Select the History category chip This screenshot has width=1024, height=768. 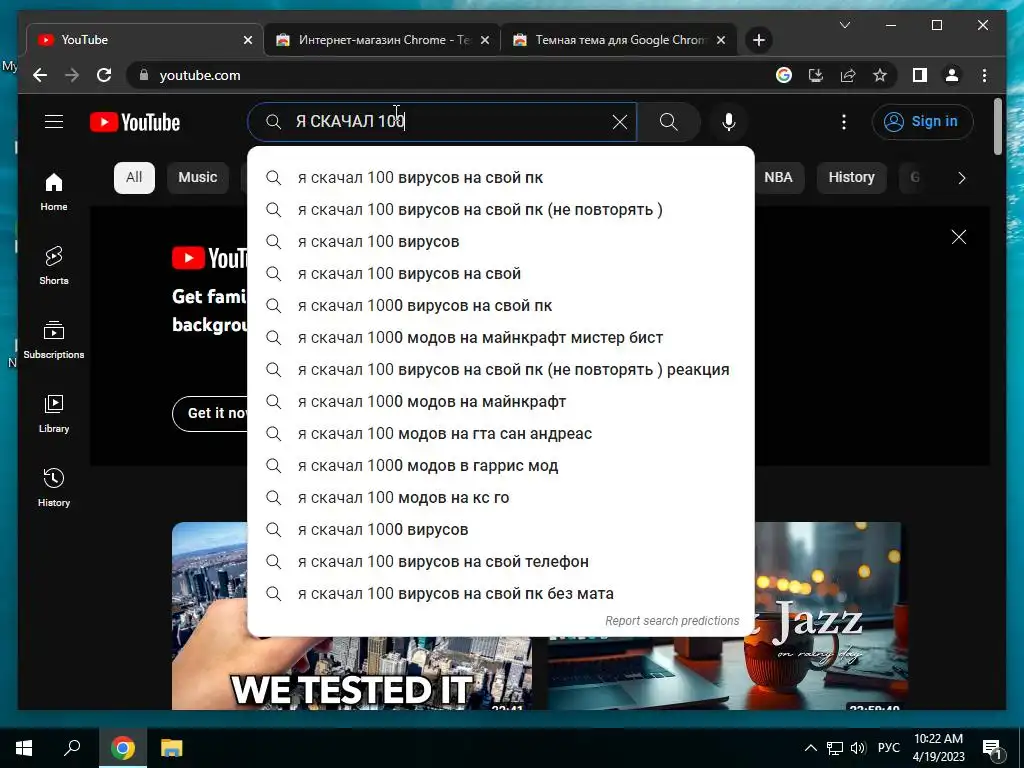click(x=852, y=178)
